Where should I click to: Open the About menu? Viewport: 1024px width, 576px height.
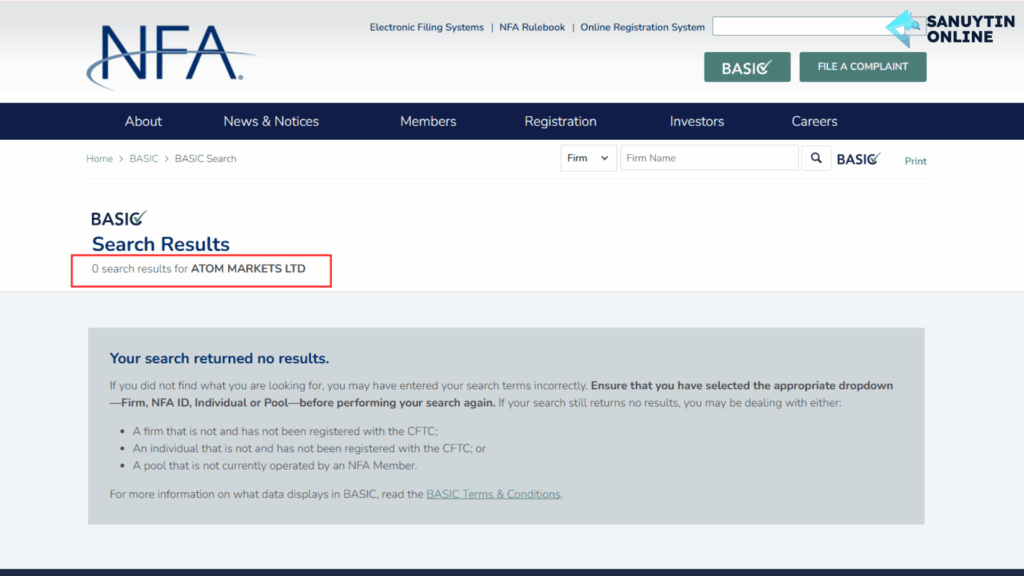click(143, 121)
